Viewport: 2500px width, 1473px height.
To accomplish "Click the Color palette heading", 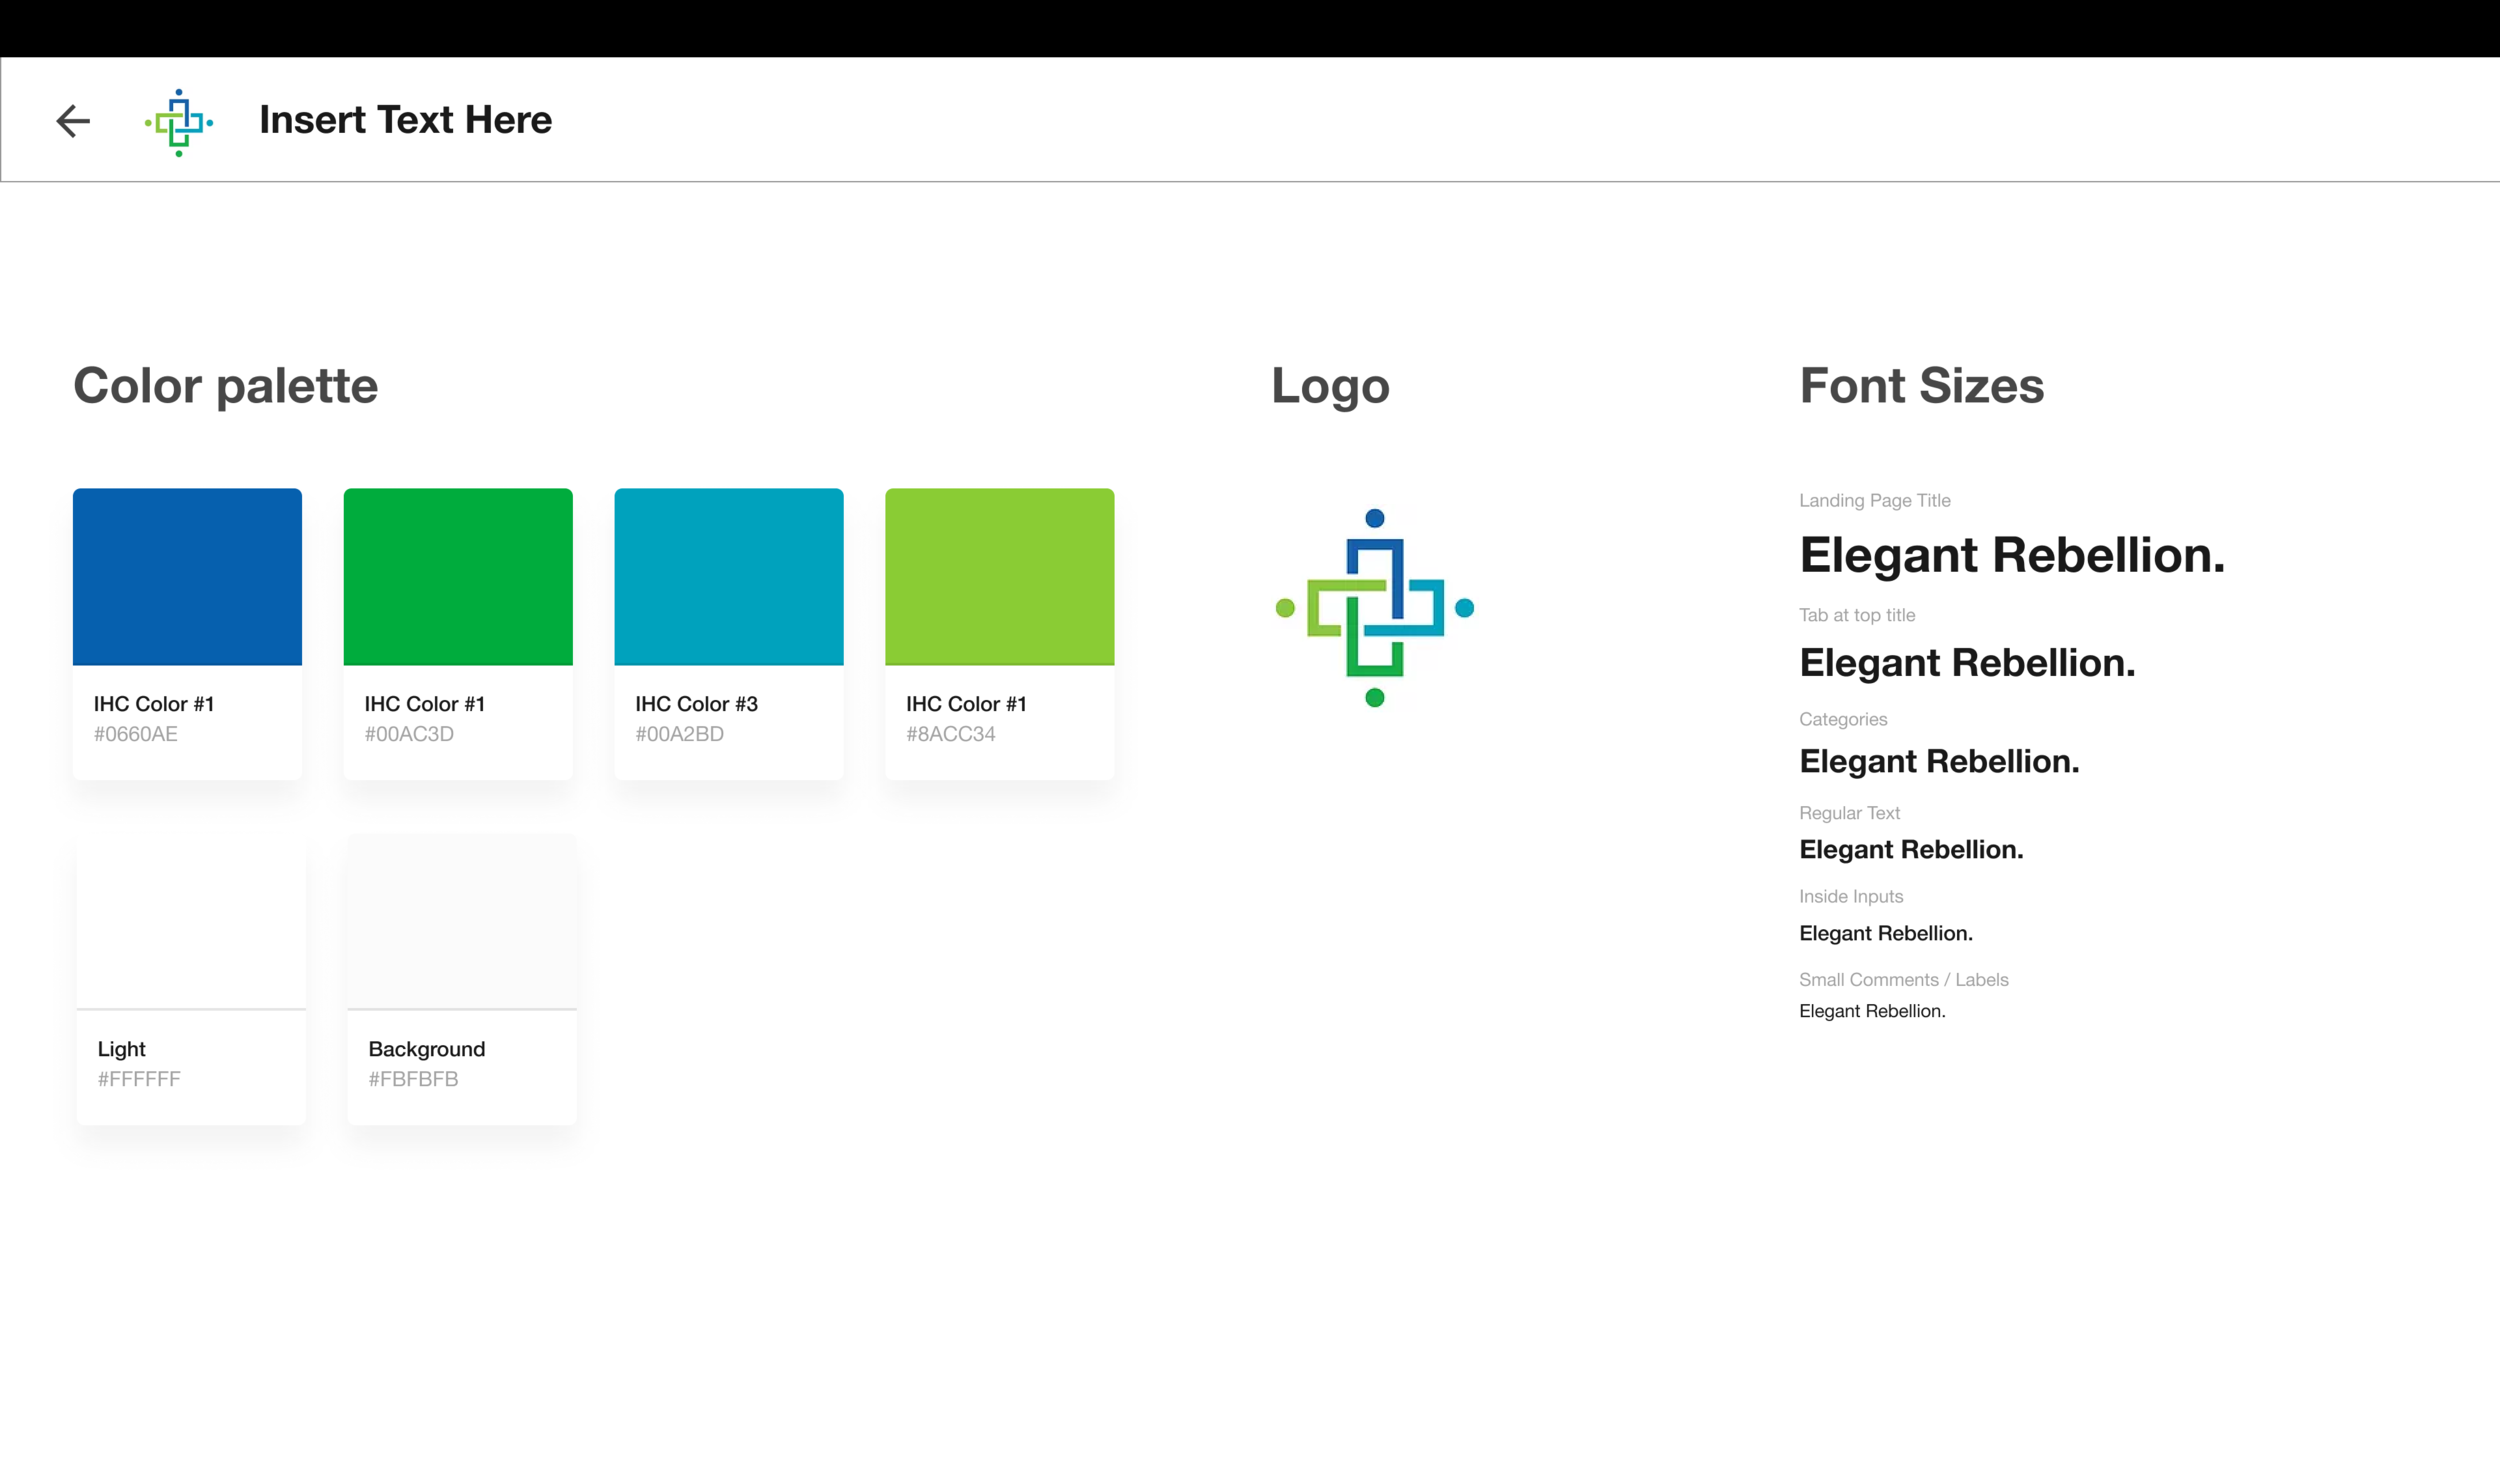I will click(226, 386).
